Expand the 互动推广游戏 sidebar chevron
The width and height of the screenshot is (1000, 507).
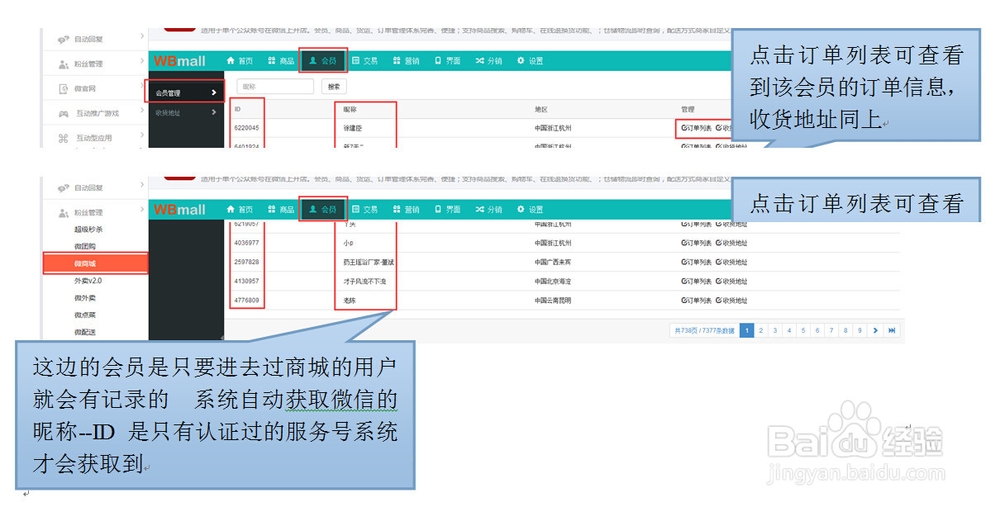142,110
